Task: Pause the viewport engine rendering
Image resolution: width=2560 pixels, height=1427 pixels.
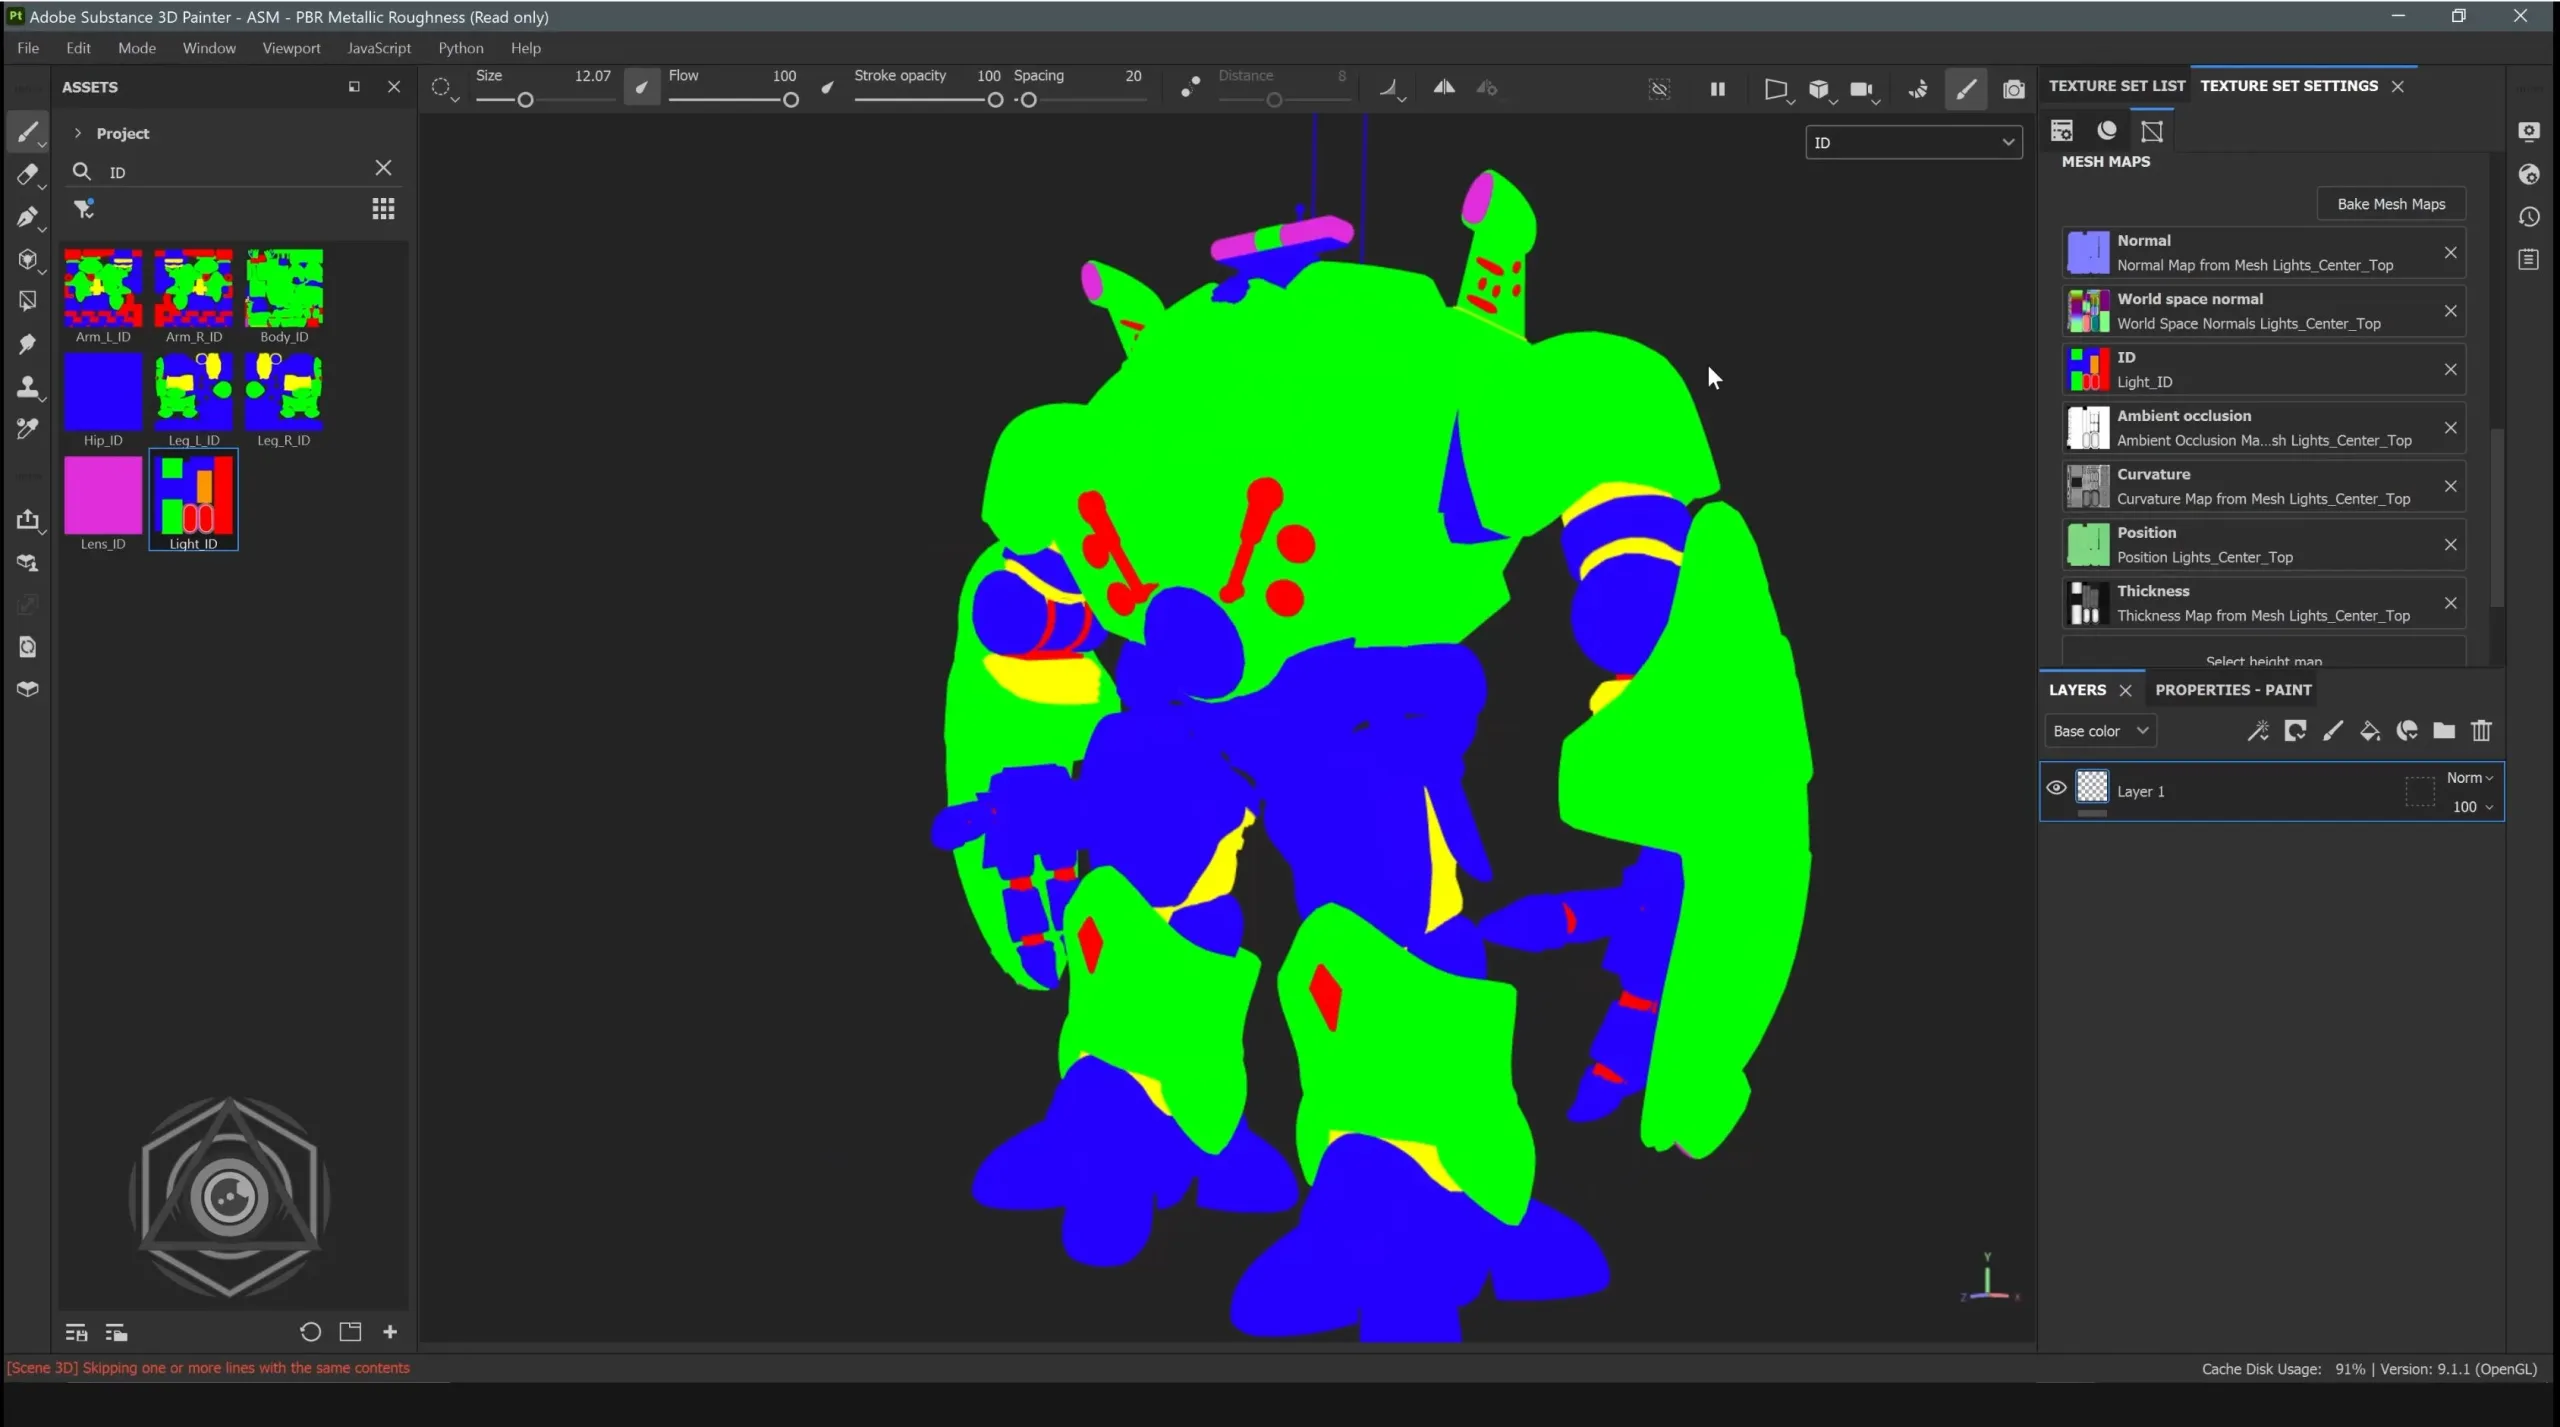Action: [1717, 89]
